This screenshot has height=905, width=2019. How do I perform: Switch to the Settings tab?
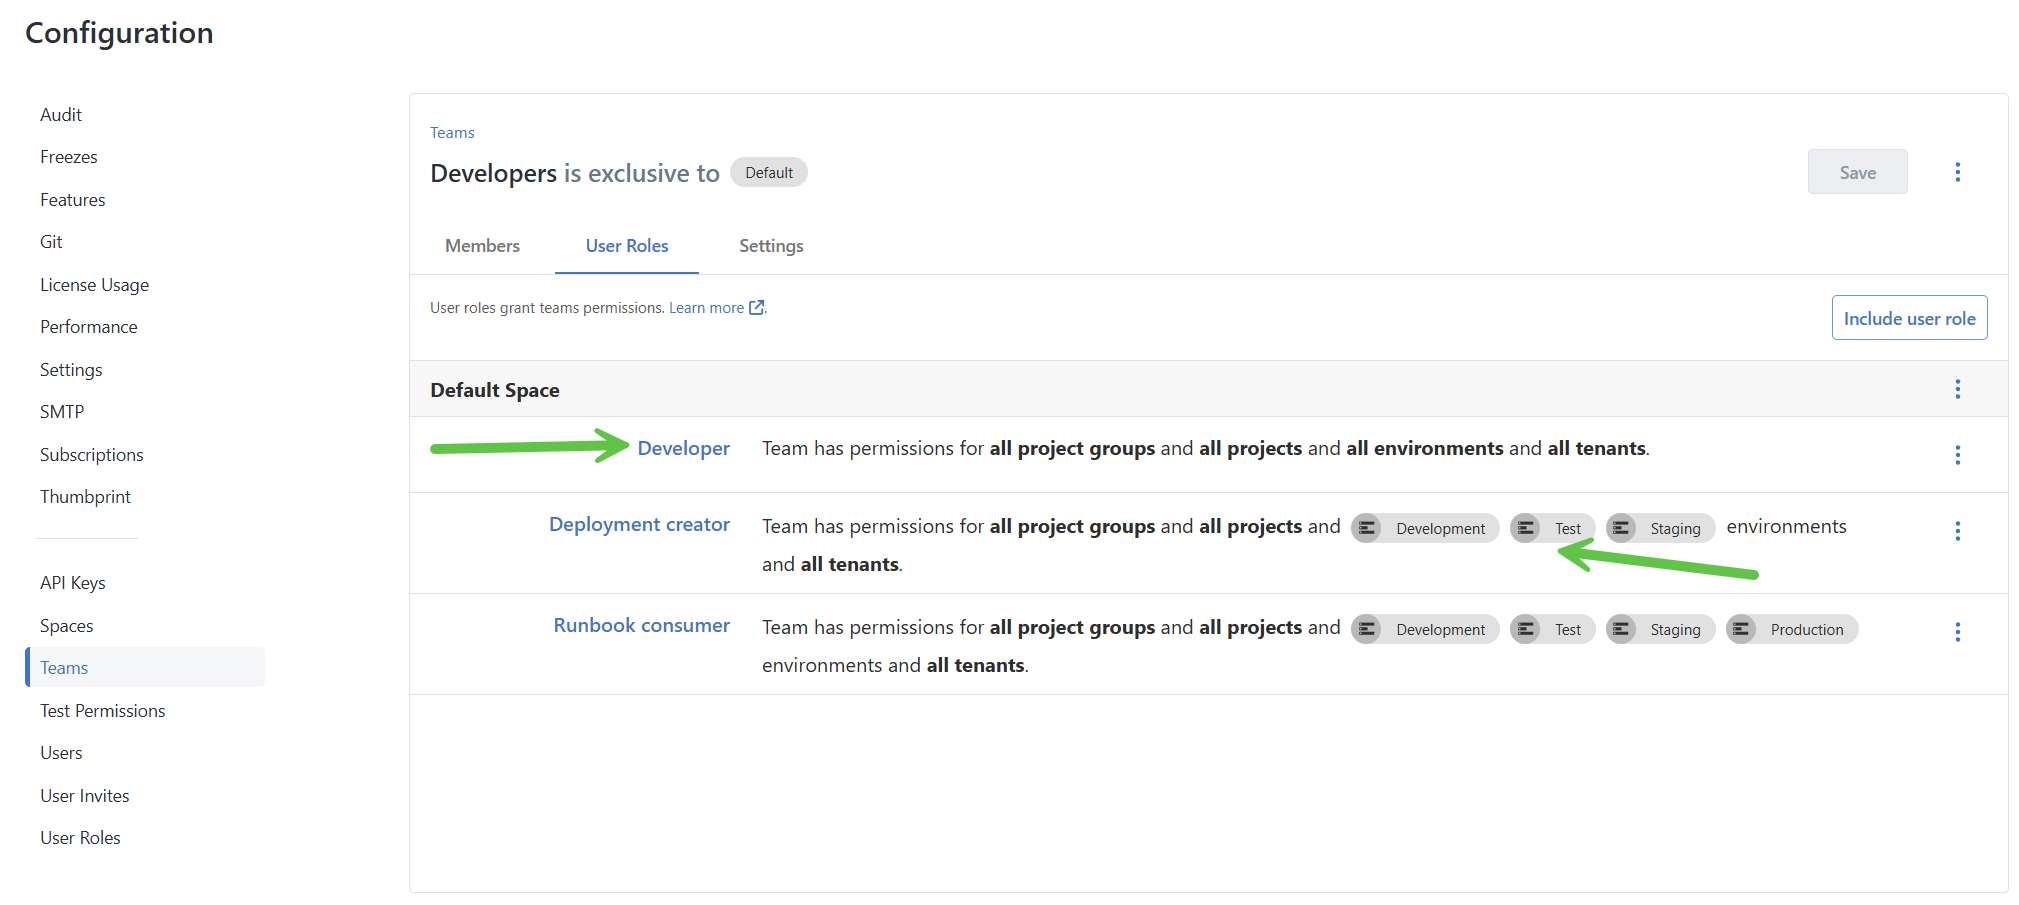coord(771,245)
